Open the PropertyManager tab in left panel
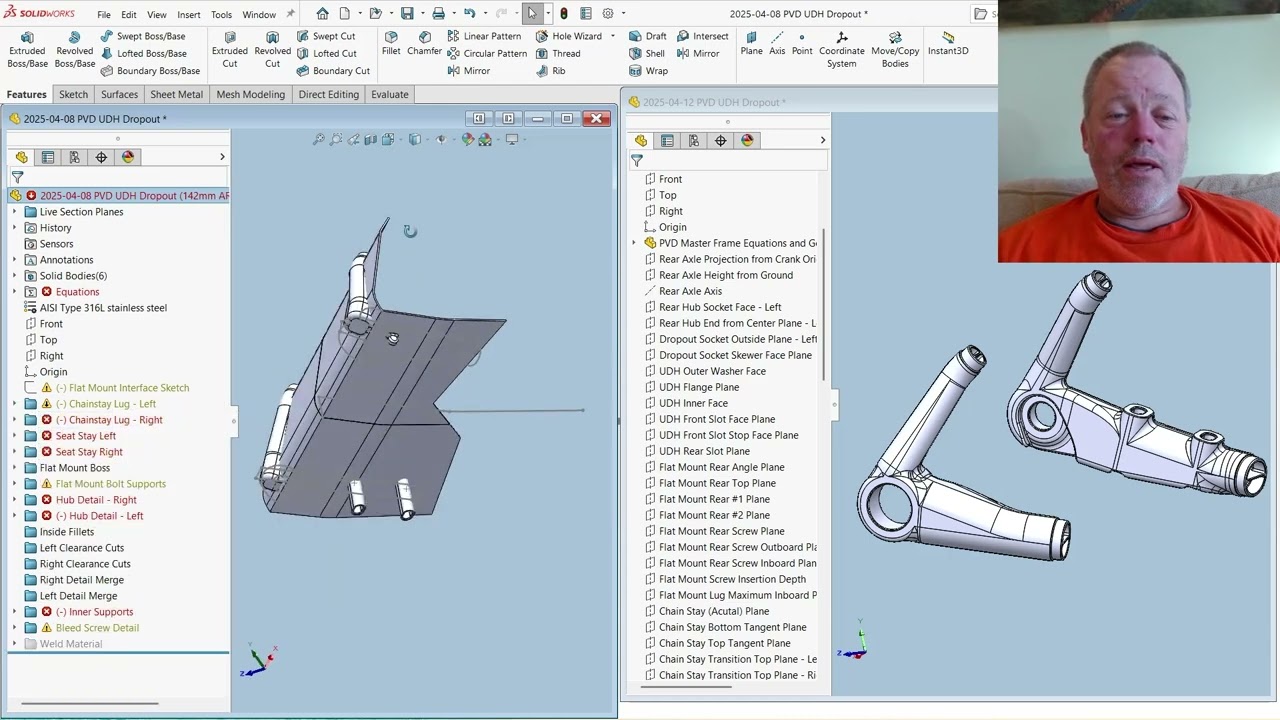Screen dimensions: 1280x720 click(x=47, y=157)
